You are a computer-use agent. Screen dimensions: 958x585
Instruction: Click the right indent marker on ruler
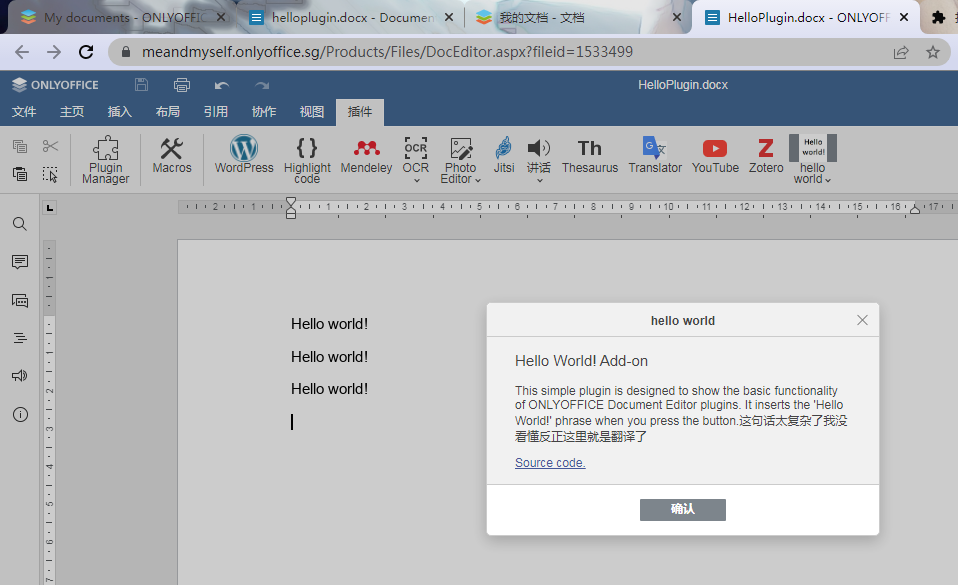pyautogui.click(x=915, y=209)
